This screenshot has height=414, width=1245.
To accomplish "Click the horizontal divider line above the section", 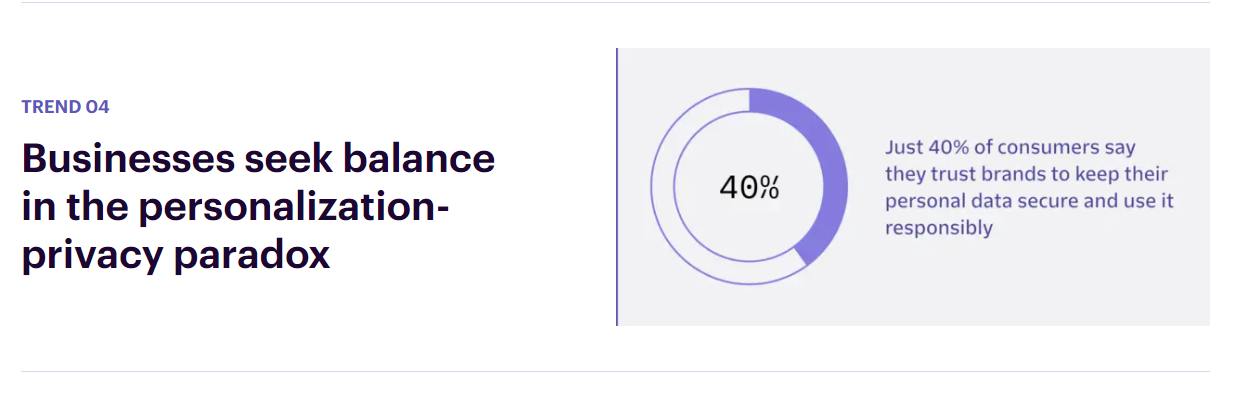I will click(615, 2).
